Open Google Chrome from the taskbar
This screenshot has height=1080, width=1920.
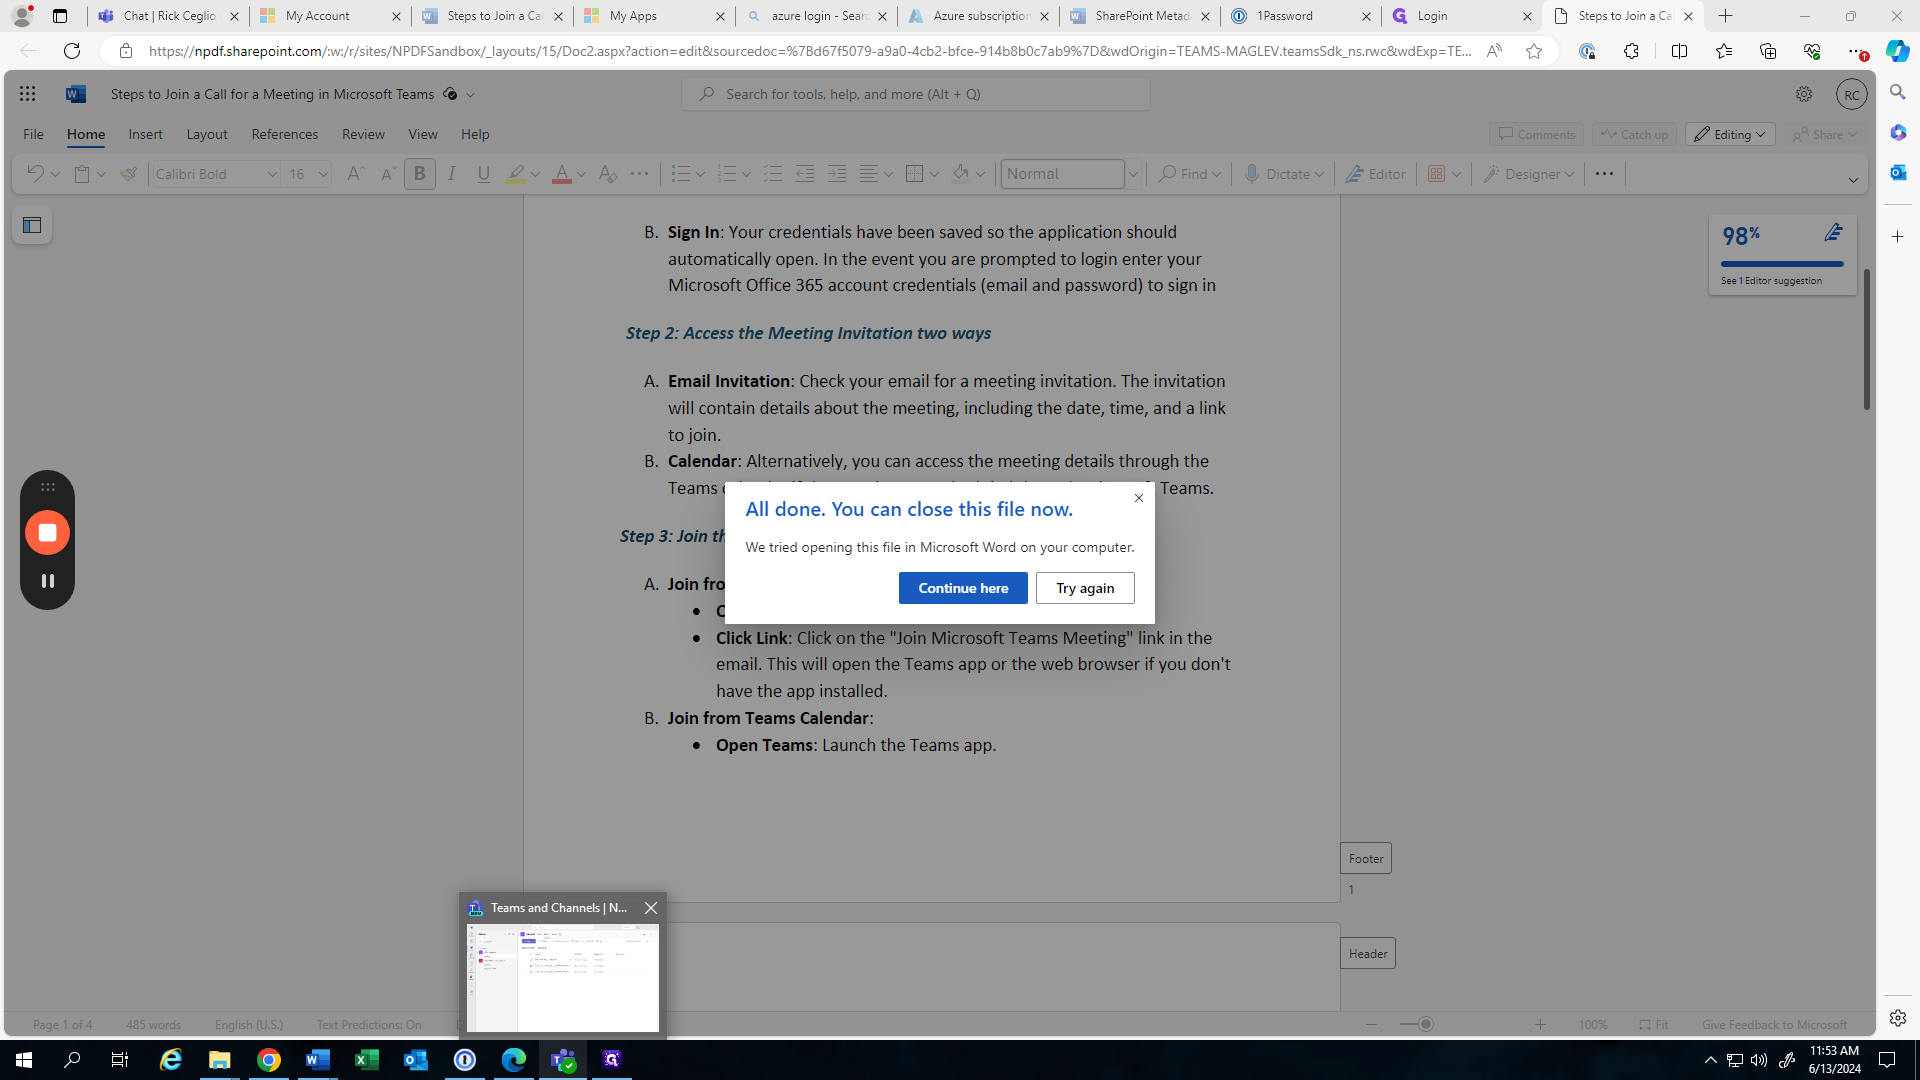269,1060
